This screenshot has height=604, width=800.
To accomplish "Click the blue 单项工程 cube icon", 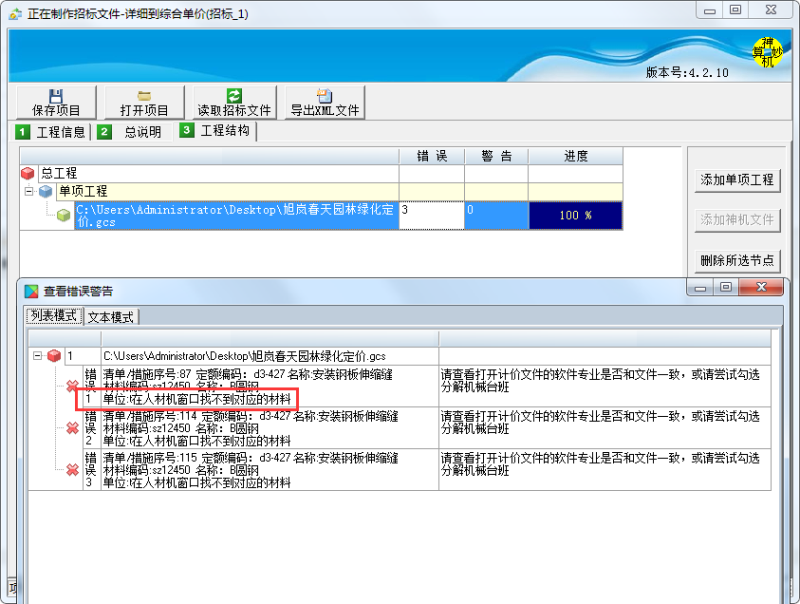I will [x=46, y=191].
